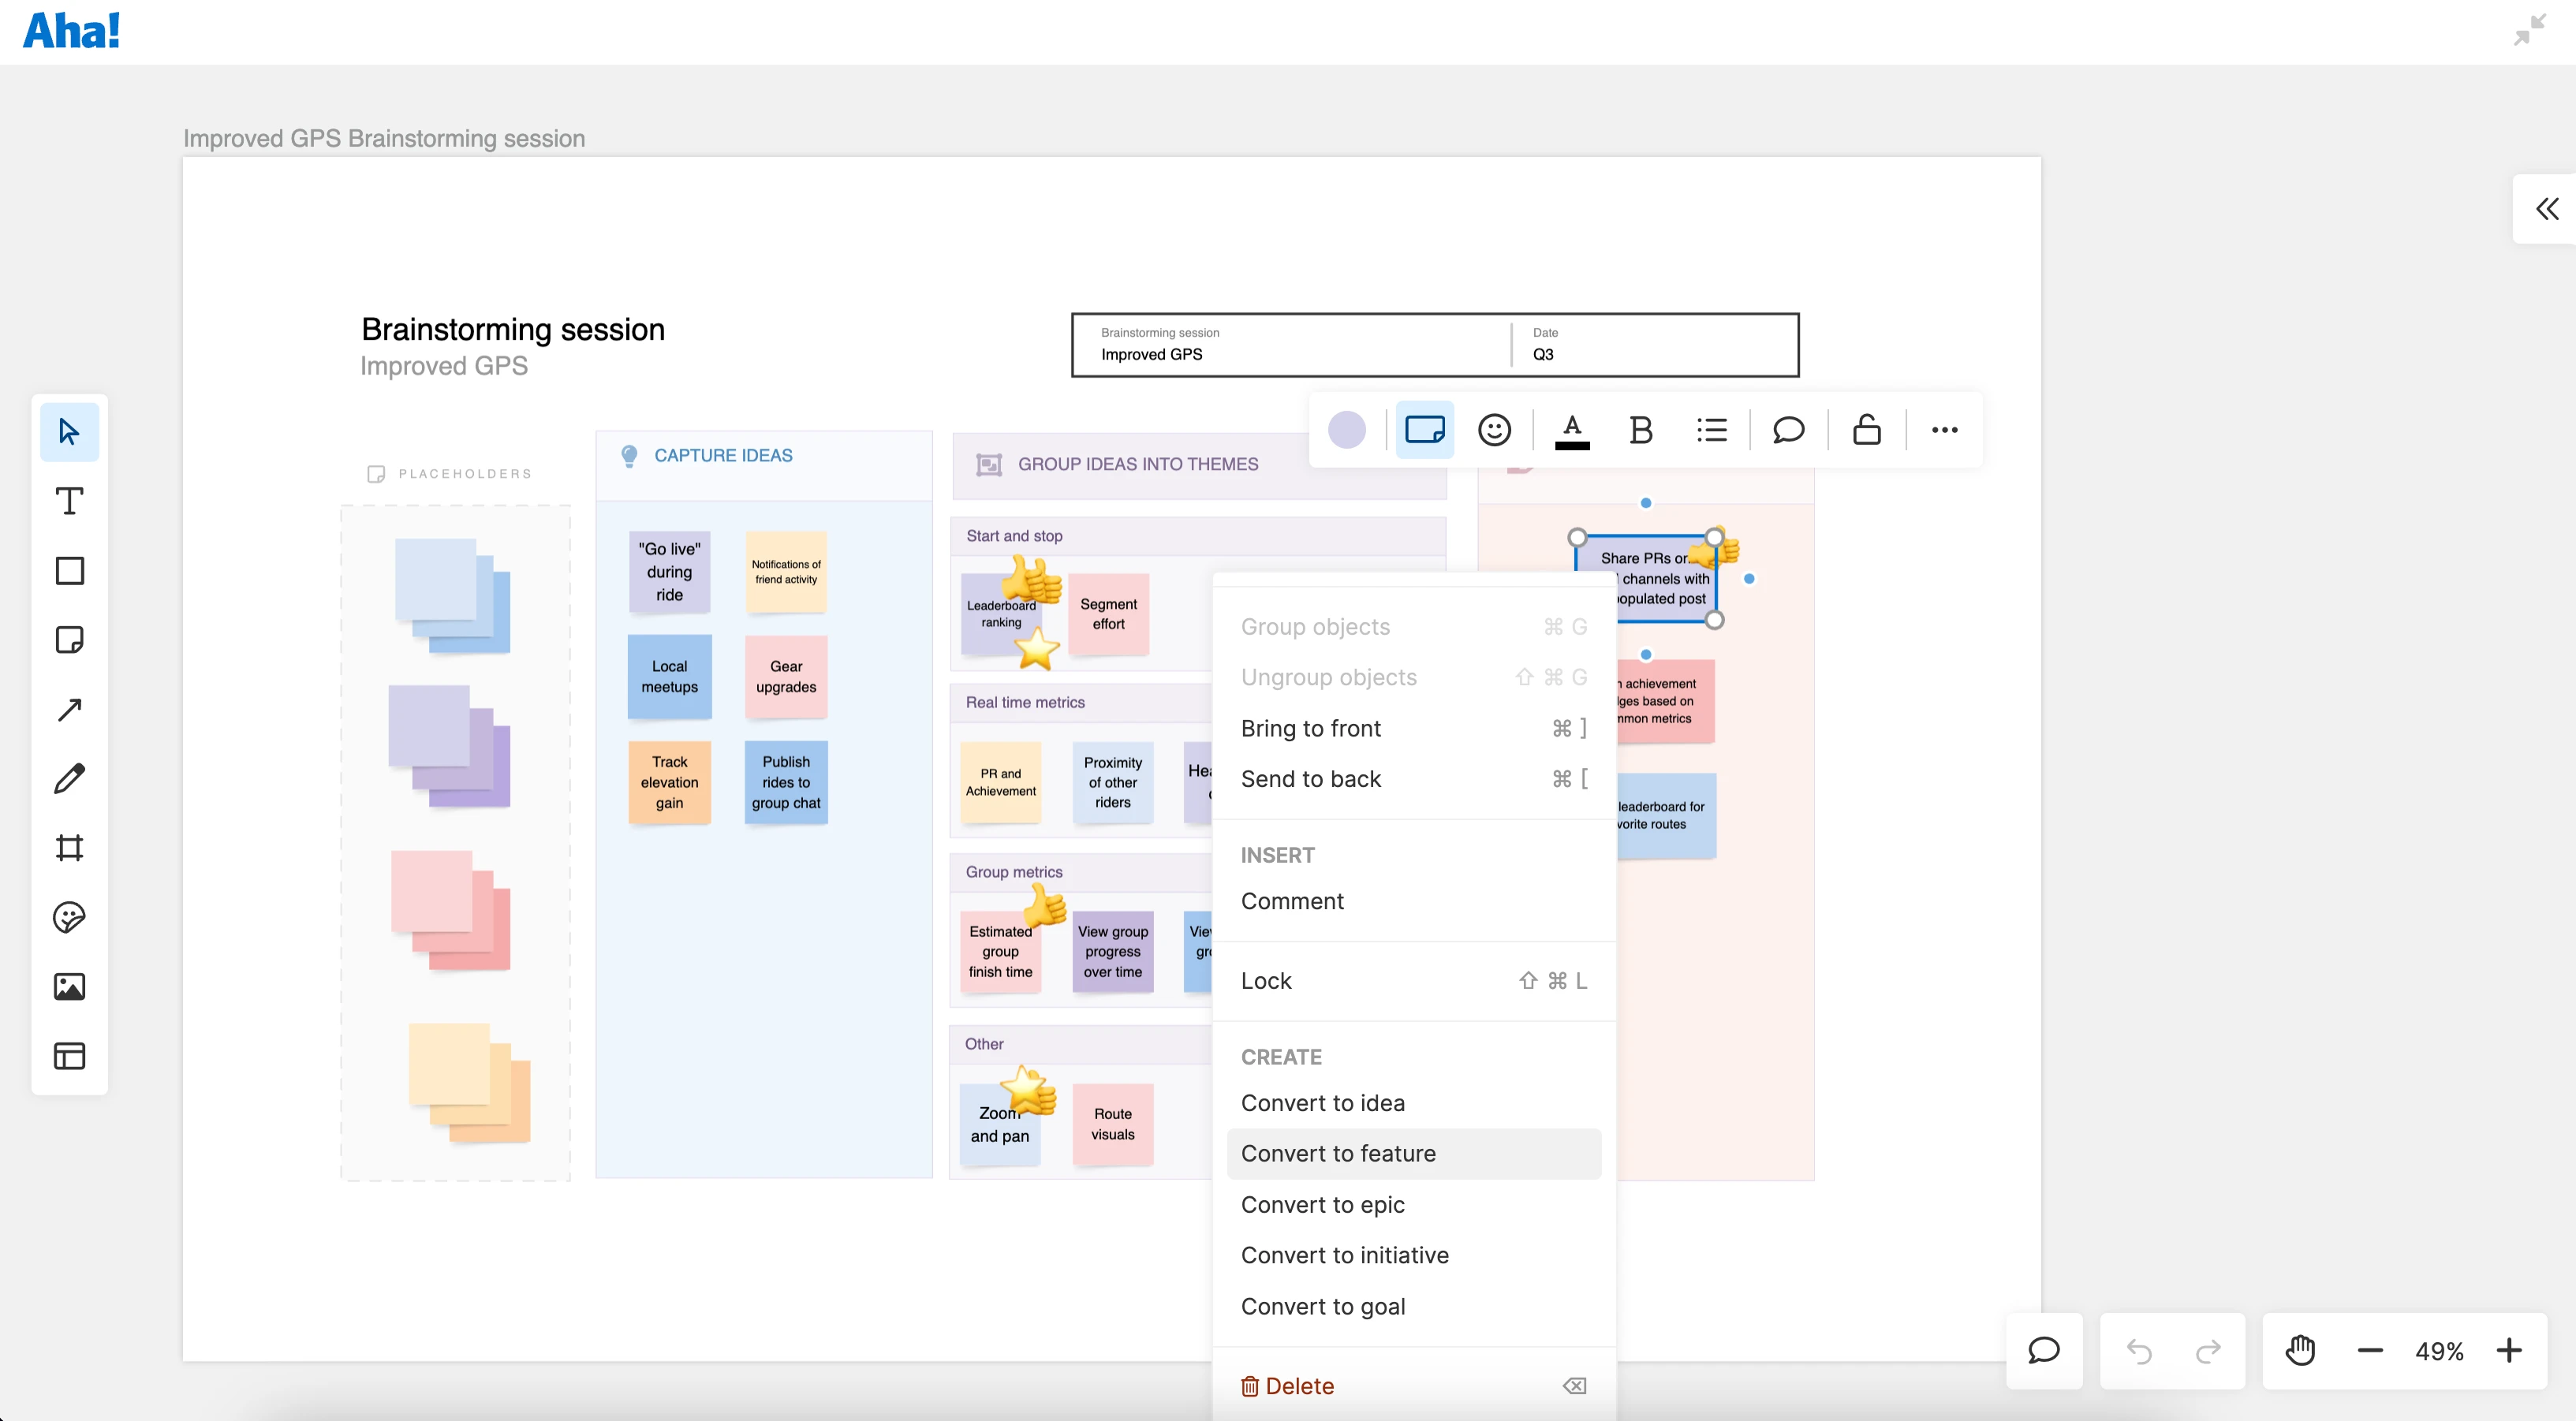2576x1421 pixels.
Task: Toggle bulleted list formatting
Action: point(1712,430)
